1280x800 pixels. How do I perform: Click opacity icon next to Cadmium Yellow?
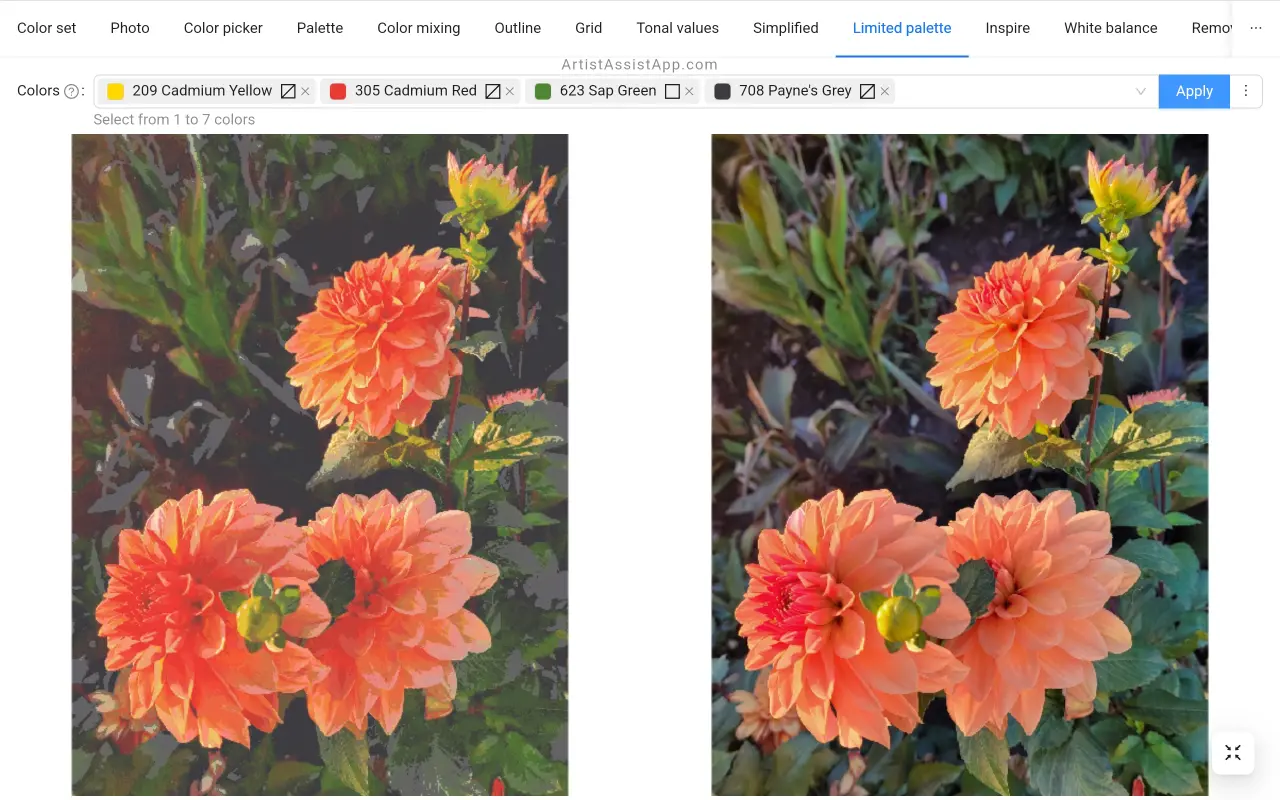pyautogui.click(x=288, y=91)
